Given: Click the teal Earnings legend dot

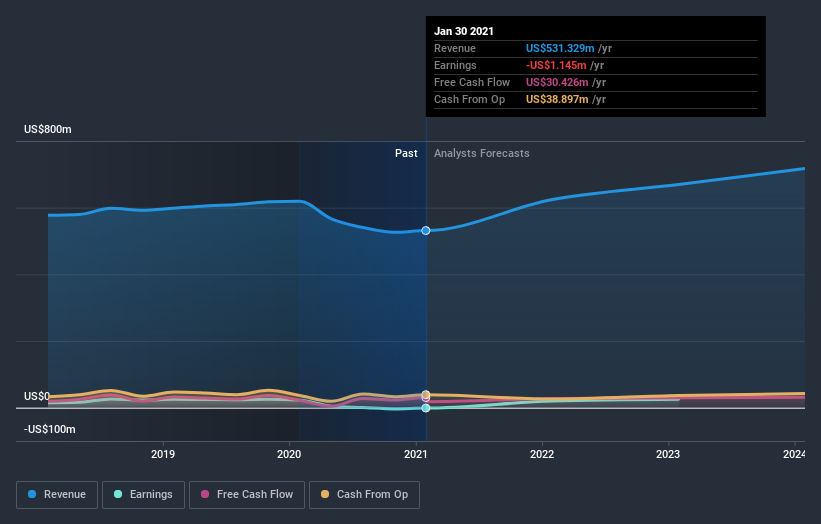Looking at the screenshot, I should (118, 494).
